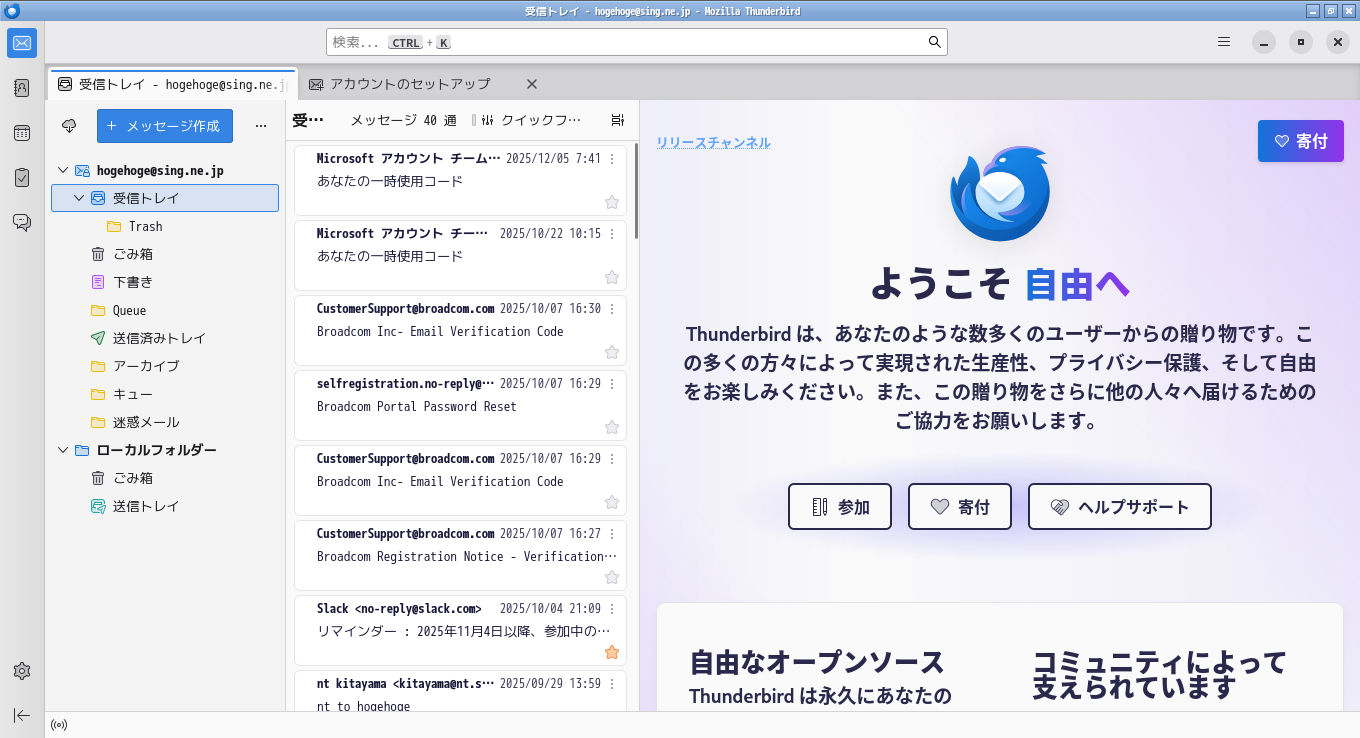Toggle the Quick Filter bar

(530, 120)
